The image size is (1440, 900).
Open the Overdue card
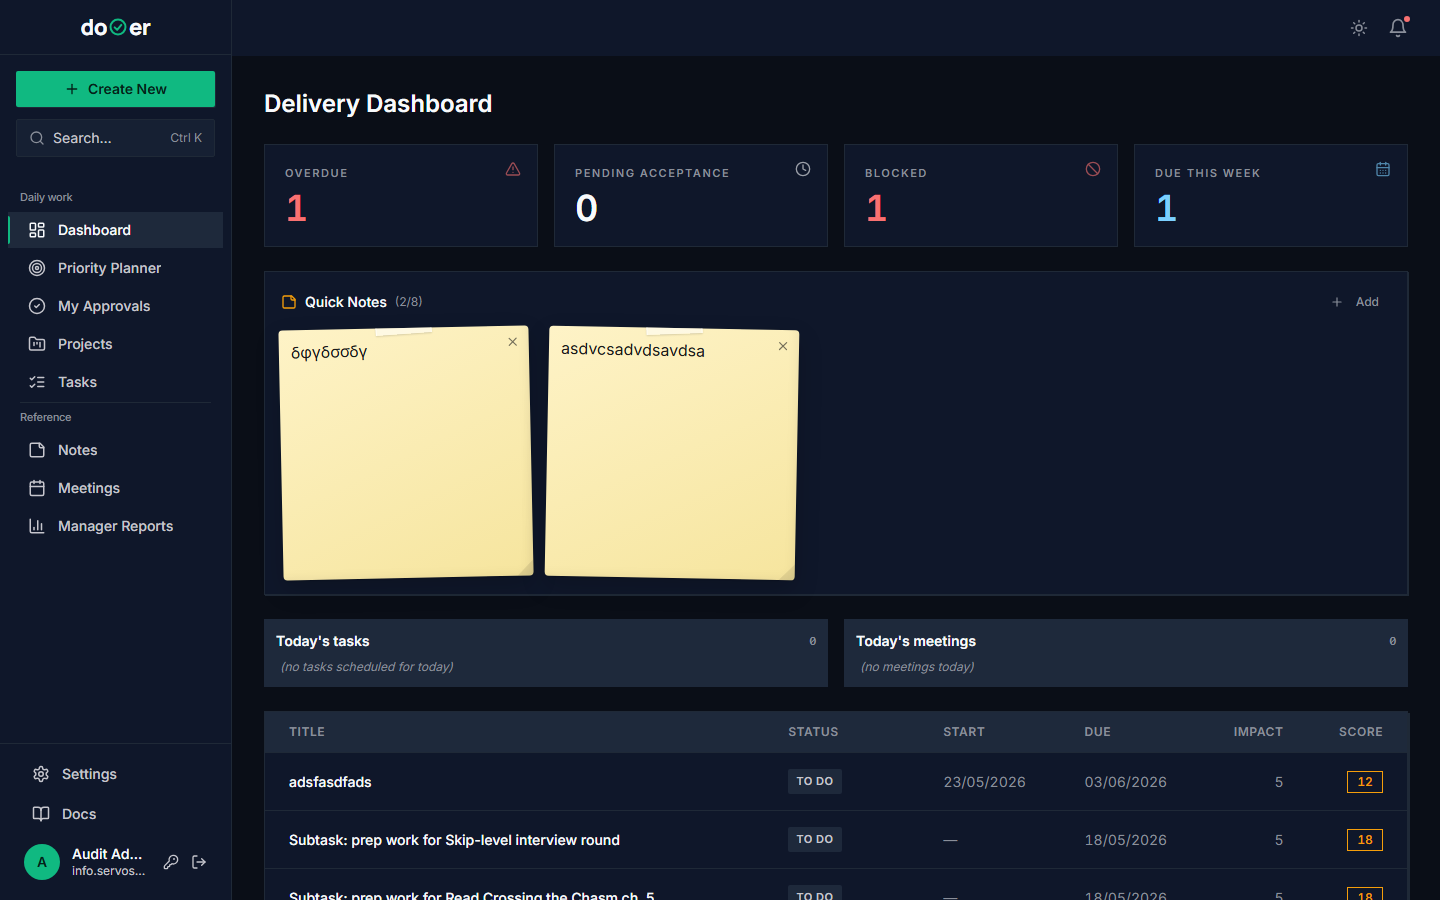pos(401,196)
